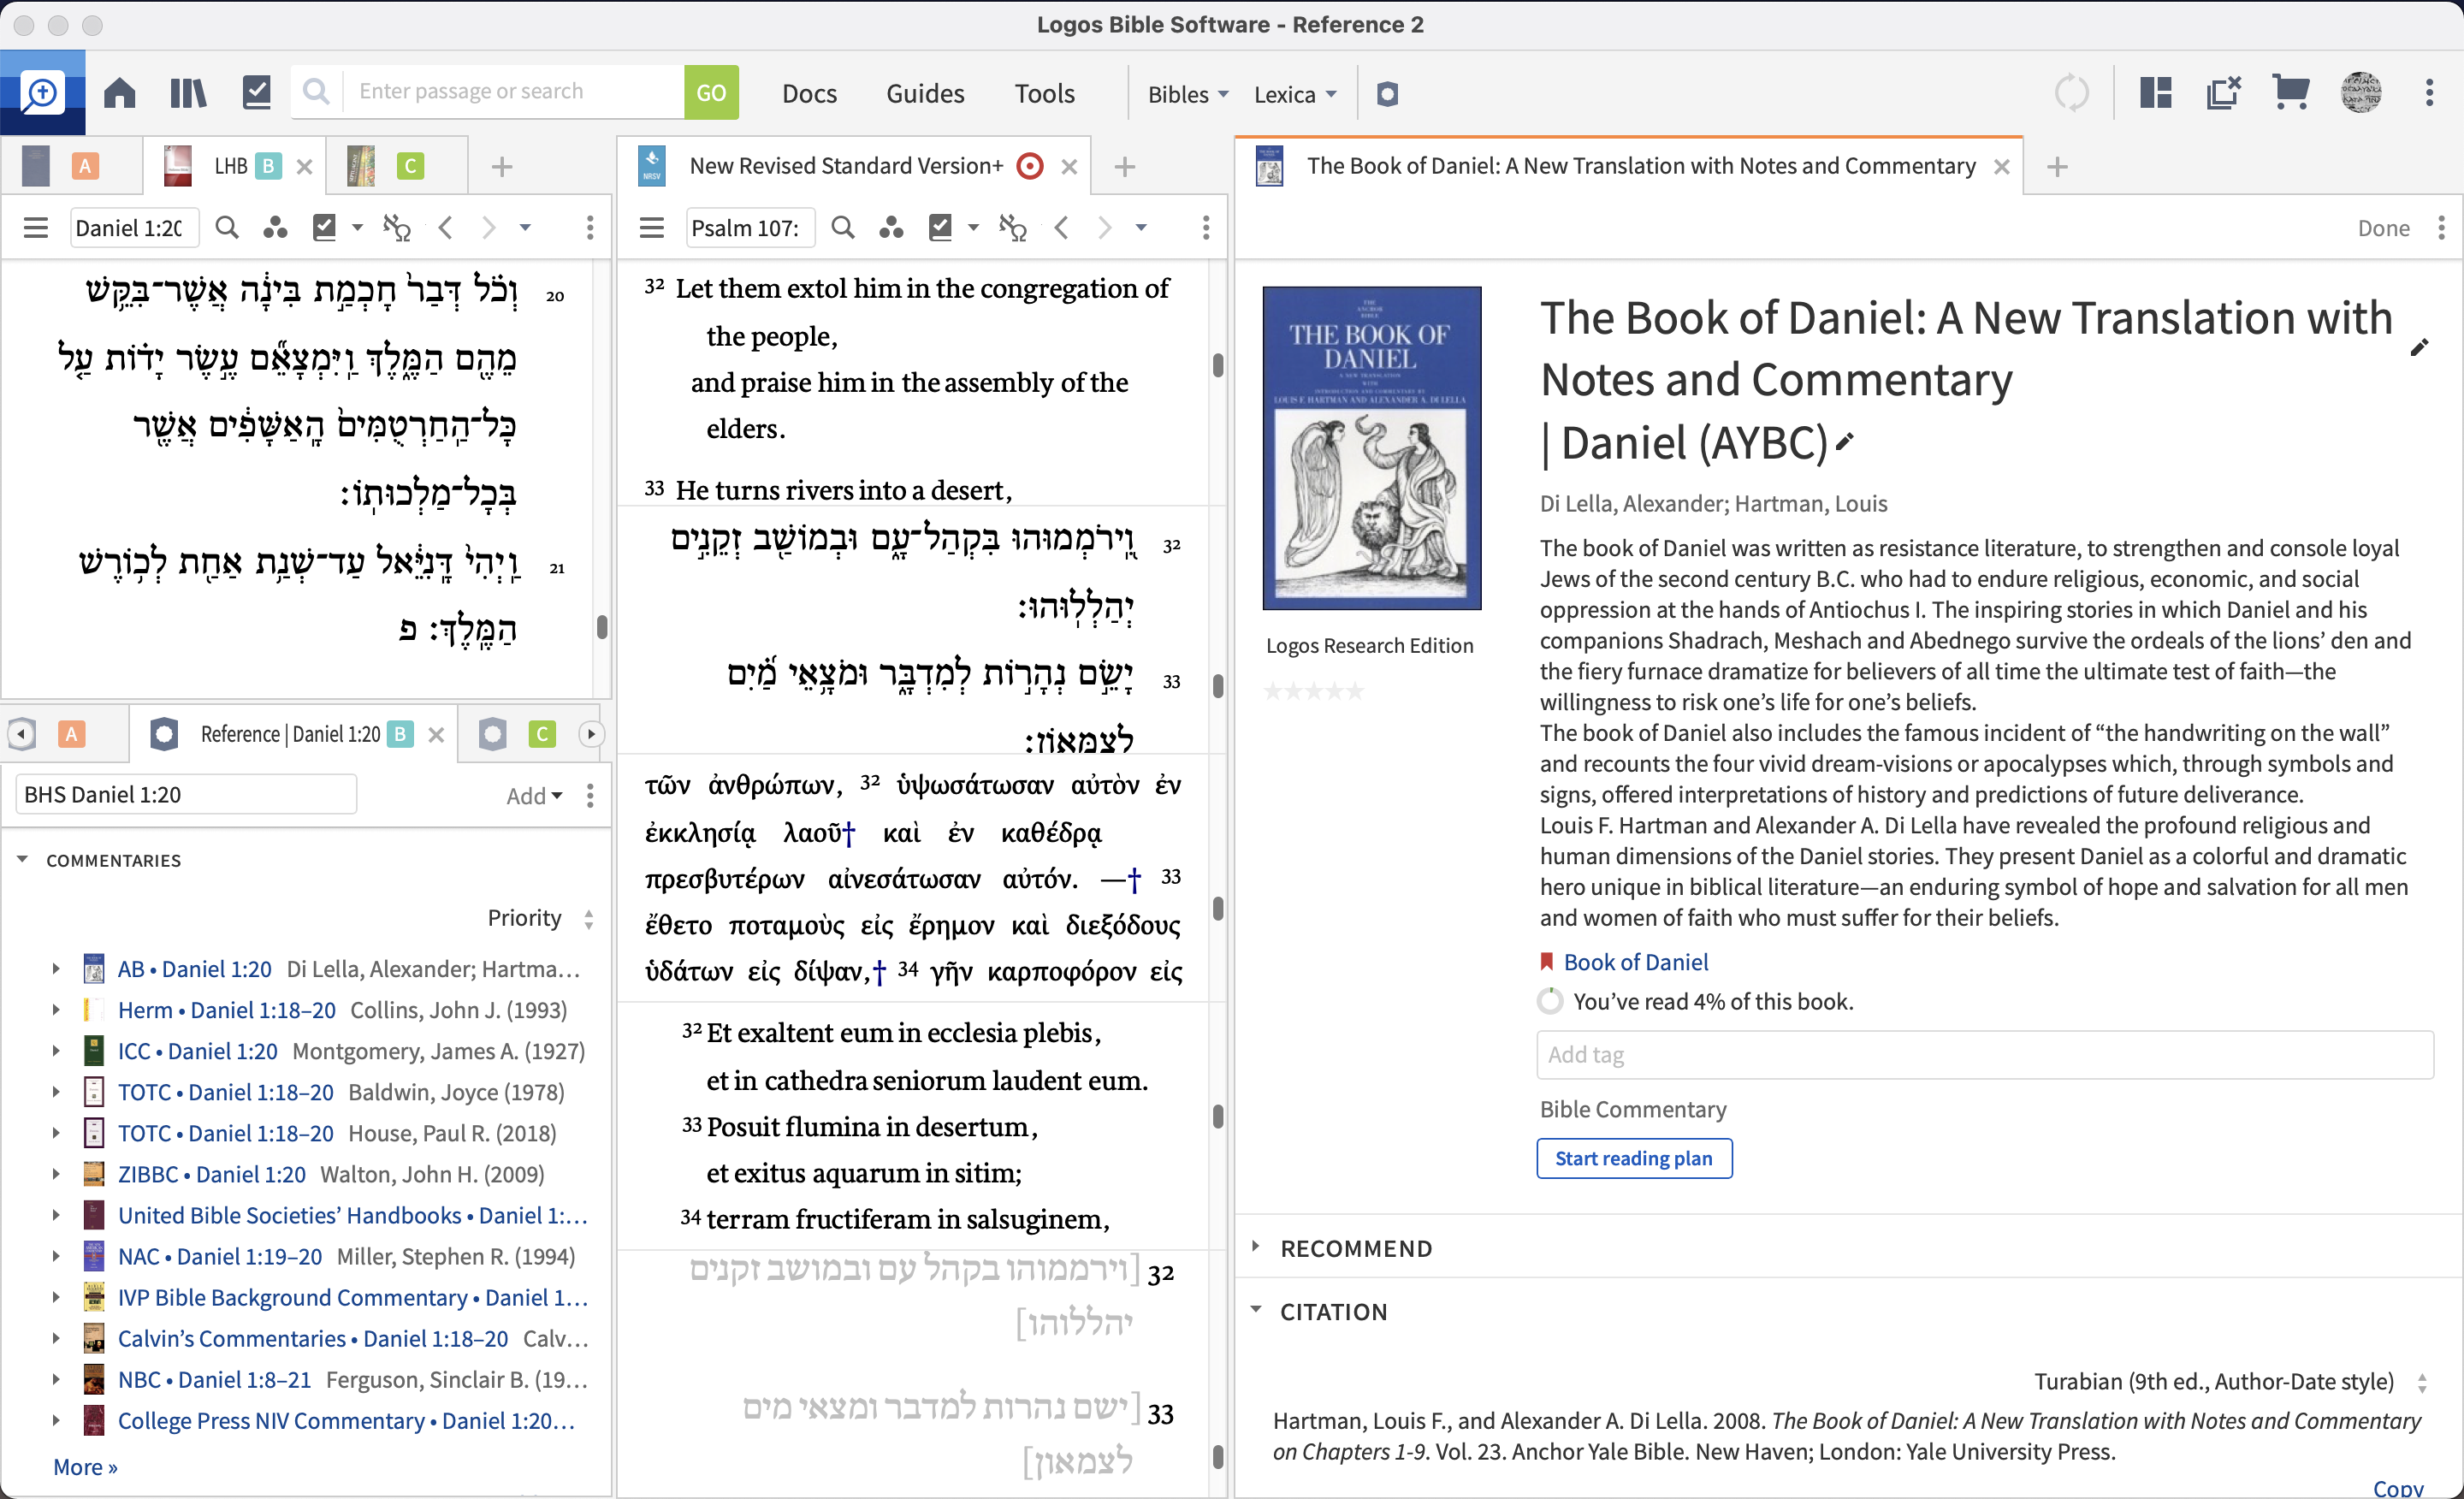Expand the AB • Daniel 1:20 commentary row
Screen dimensions: 2464x1499
[56, 968]
